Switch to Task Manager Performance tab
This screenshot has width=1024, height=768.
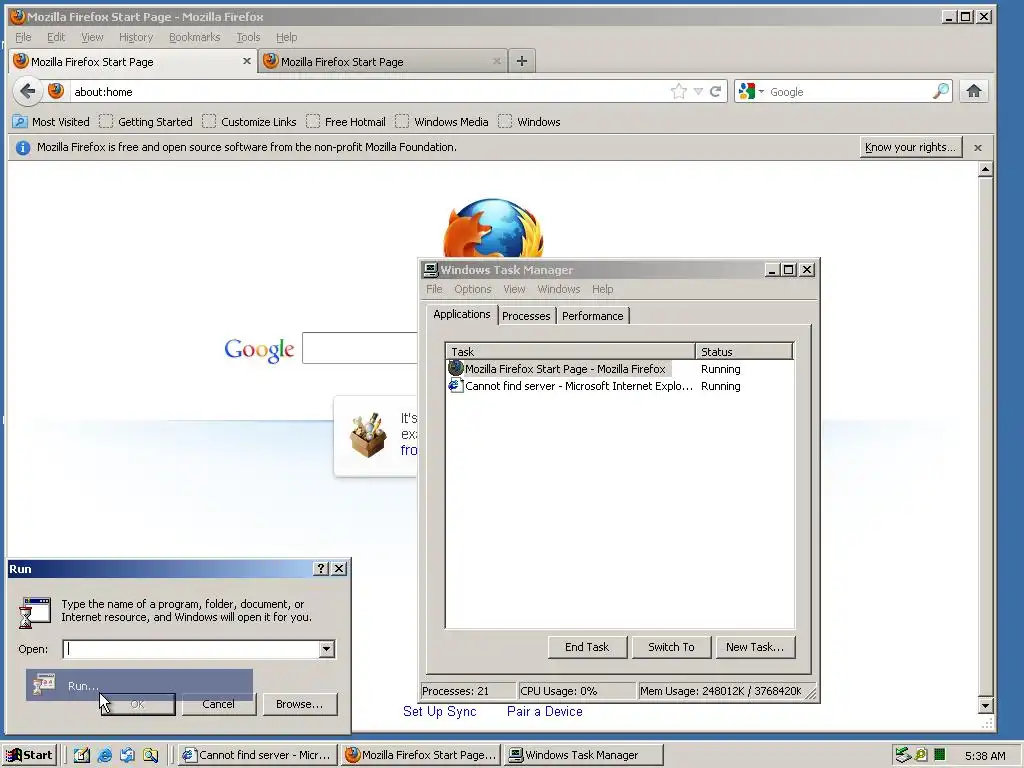pos(593,316)
